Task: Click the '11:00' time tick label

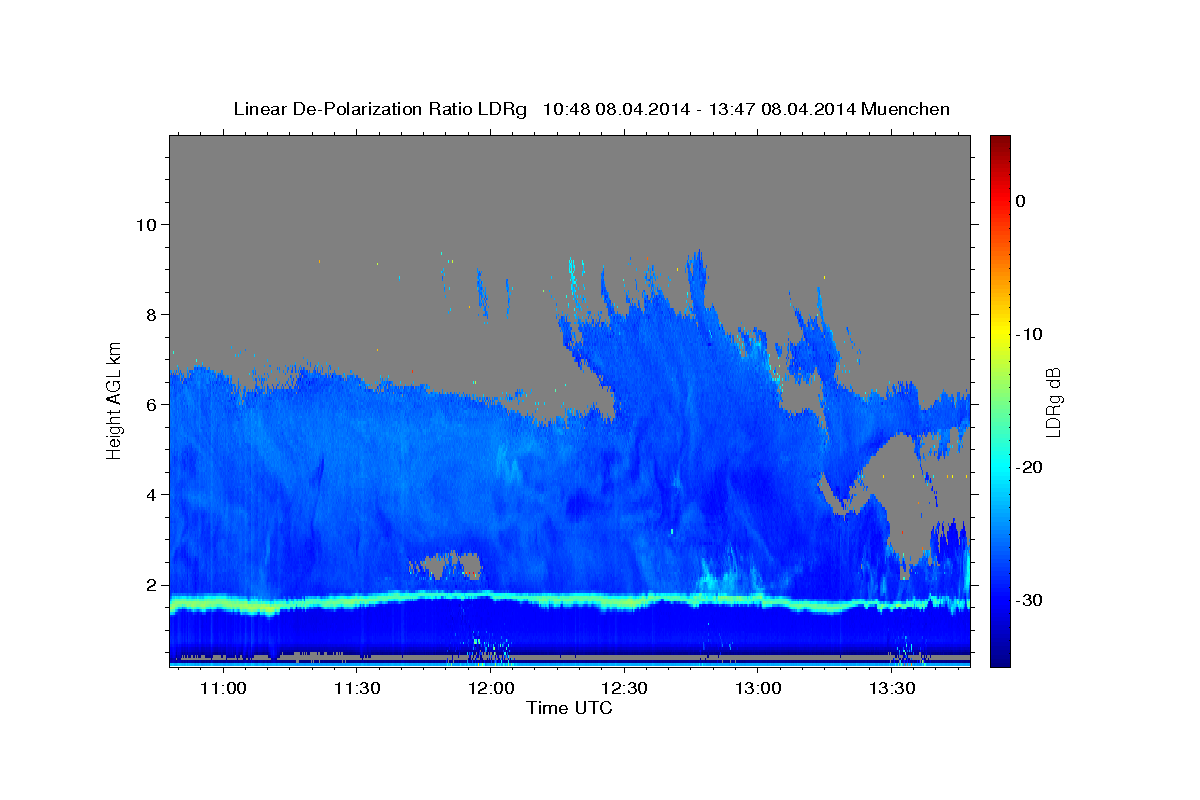Action: pyautogui.click(x=224, y=689)
